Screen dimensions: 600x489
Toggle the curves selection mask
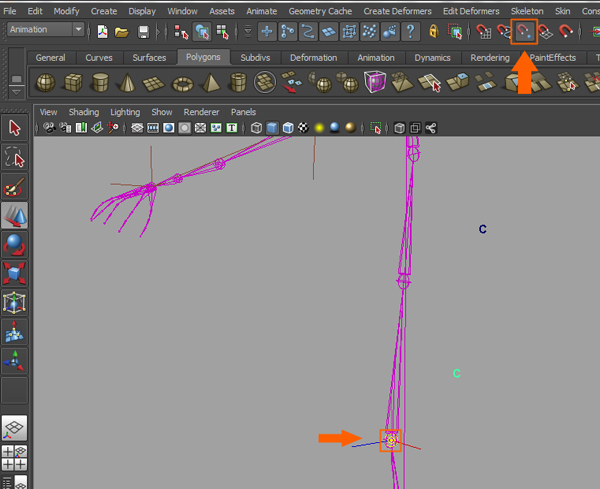pos(308,31)
